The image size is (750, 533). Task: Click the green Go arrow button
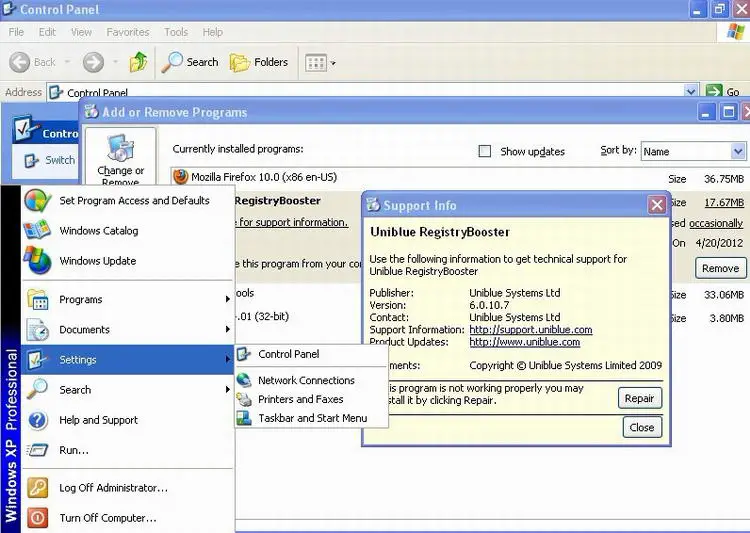point(714,91)
